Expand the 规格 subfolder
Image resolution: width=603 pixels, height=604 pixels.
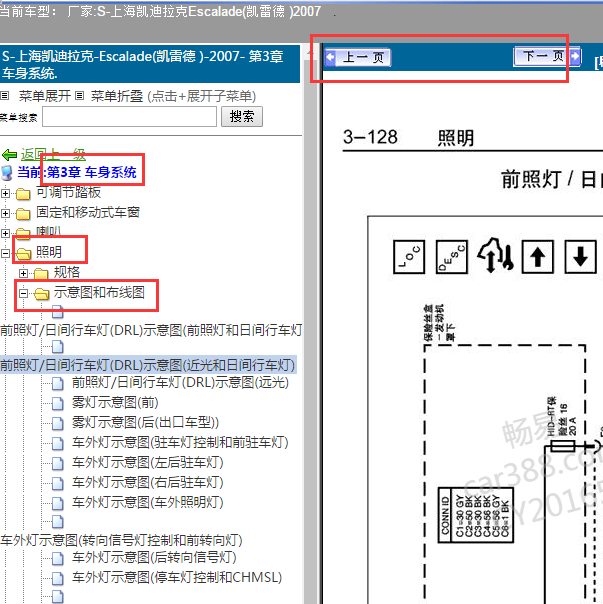24,273
